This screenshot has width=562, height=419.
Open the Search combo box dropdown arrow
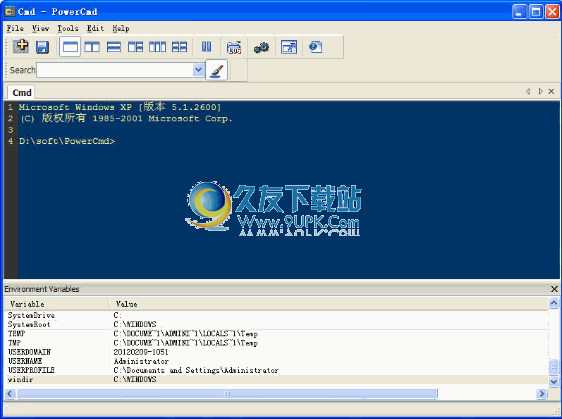tap(198, 70)
